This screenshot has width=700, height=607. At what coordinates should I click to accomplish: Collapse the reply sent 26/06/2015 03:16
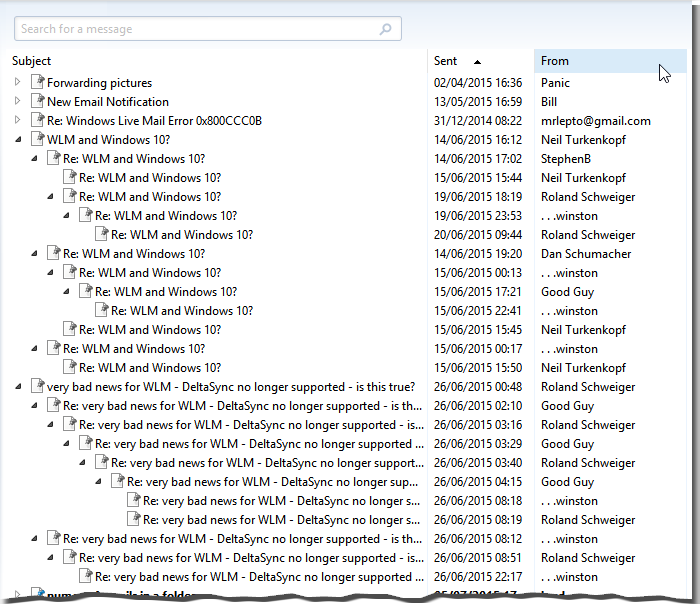coord(50,425)
